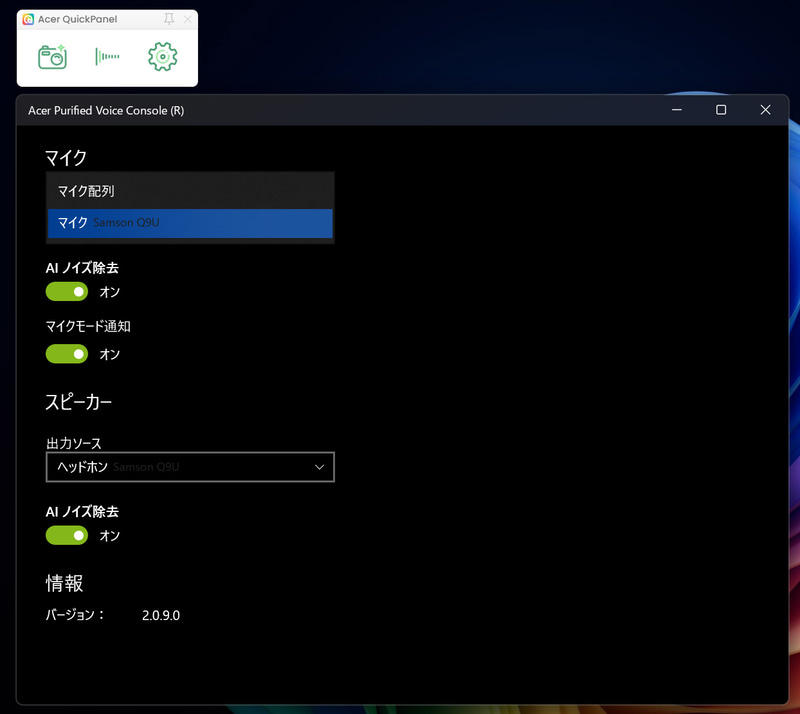Viewport: 800px width, 714px height.
Task: Minimize the Acer Purified Voice Console window
Action: [677, 110]
